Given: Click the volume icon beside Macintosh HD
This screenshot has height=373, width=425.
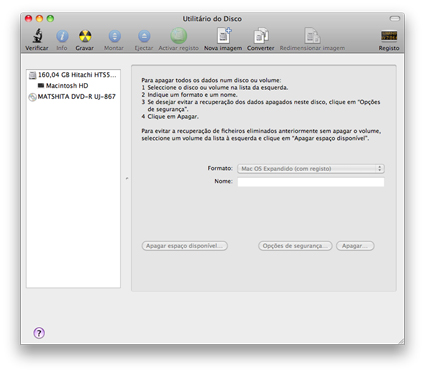Looking at the screenshot, I should coord(41,86).
